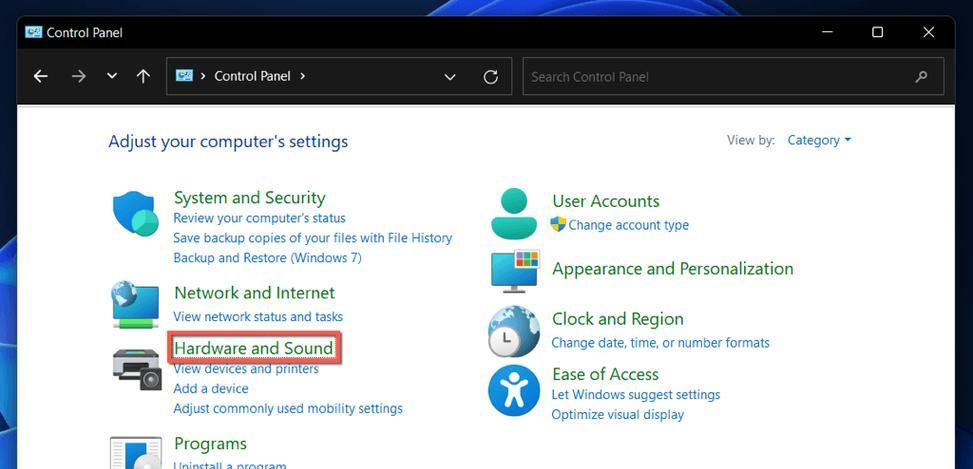Viewport: 973px width, 469px height.
Task: Expand the address bar history dropdown
Action: click(450, 77)
